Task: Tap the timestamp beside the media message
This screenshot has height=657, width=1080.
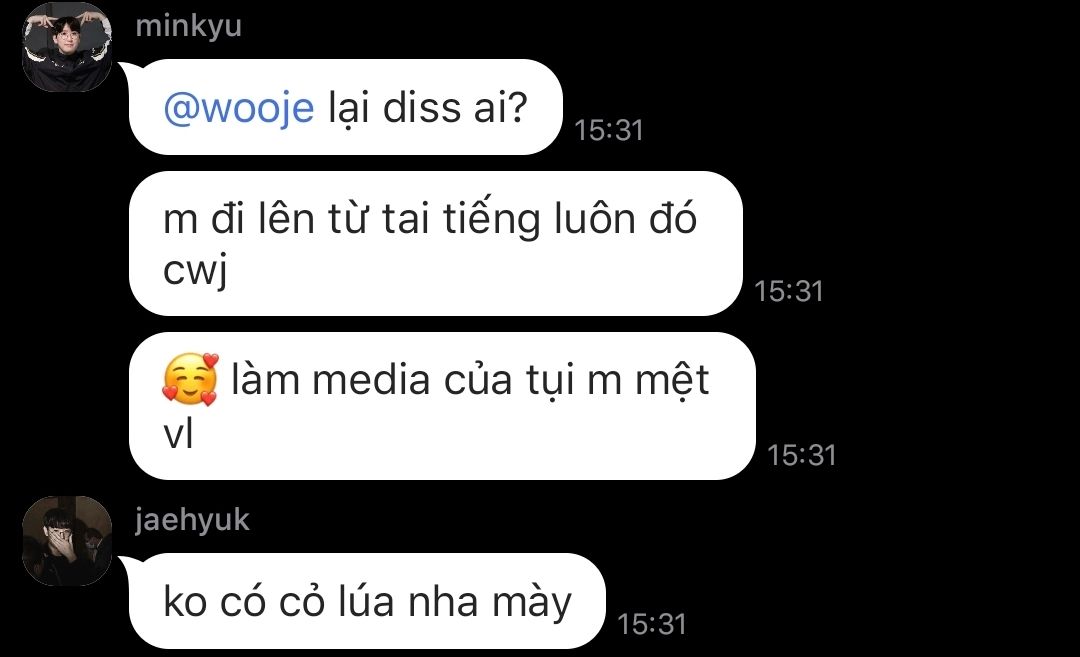Action: pyautogui.click(x=802, y=455)
